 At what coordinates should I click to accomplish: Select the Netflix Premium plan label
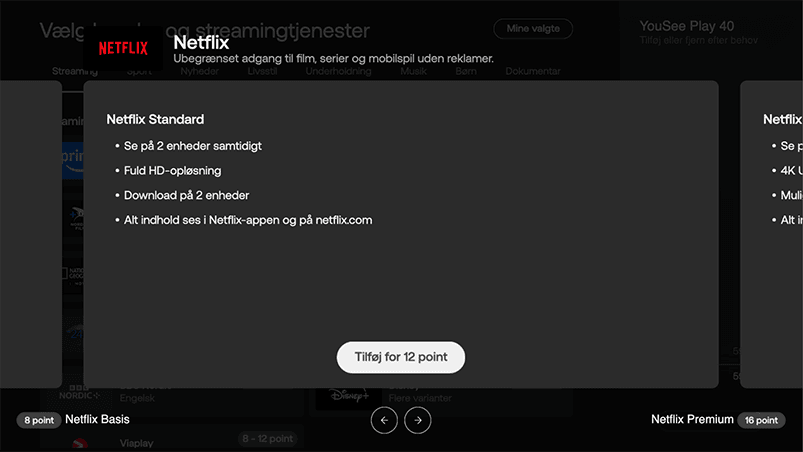tap(692, 419)
